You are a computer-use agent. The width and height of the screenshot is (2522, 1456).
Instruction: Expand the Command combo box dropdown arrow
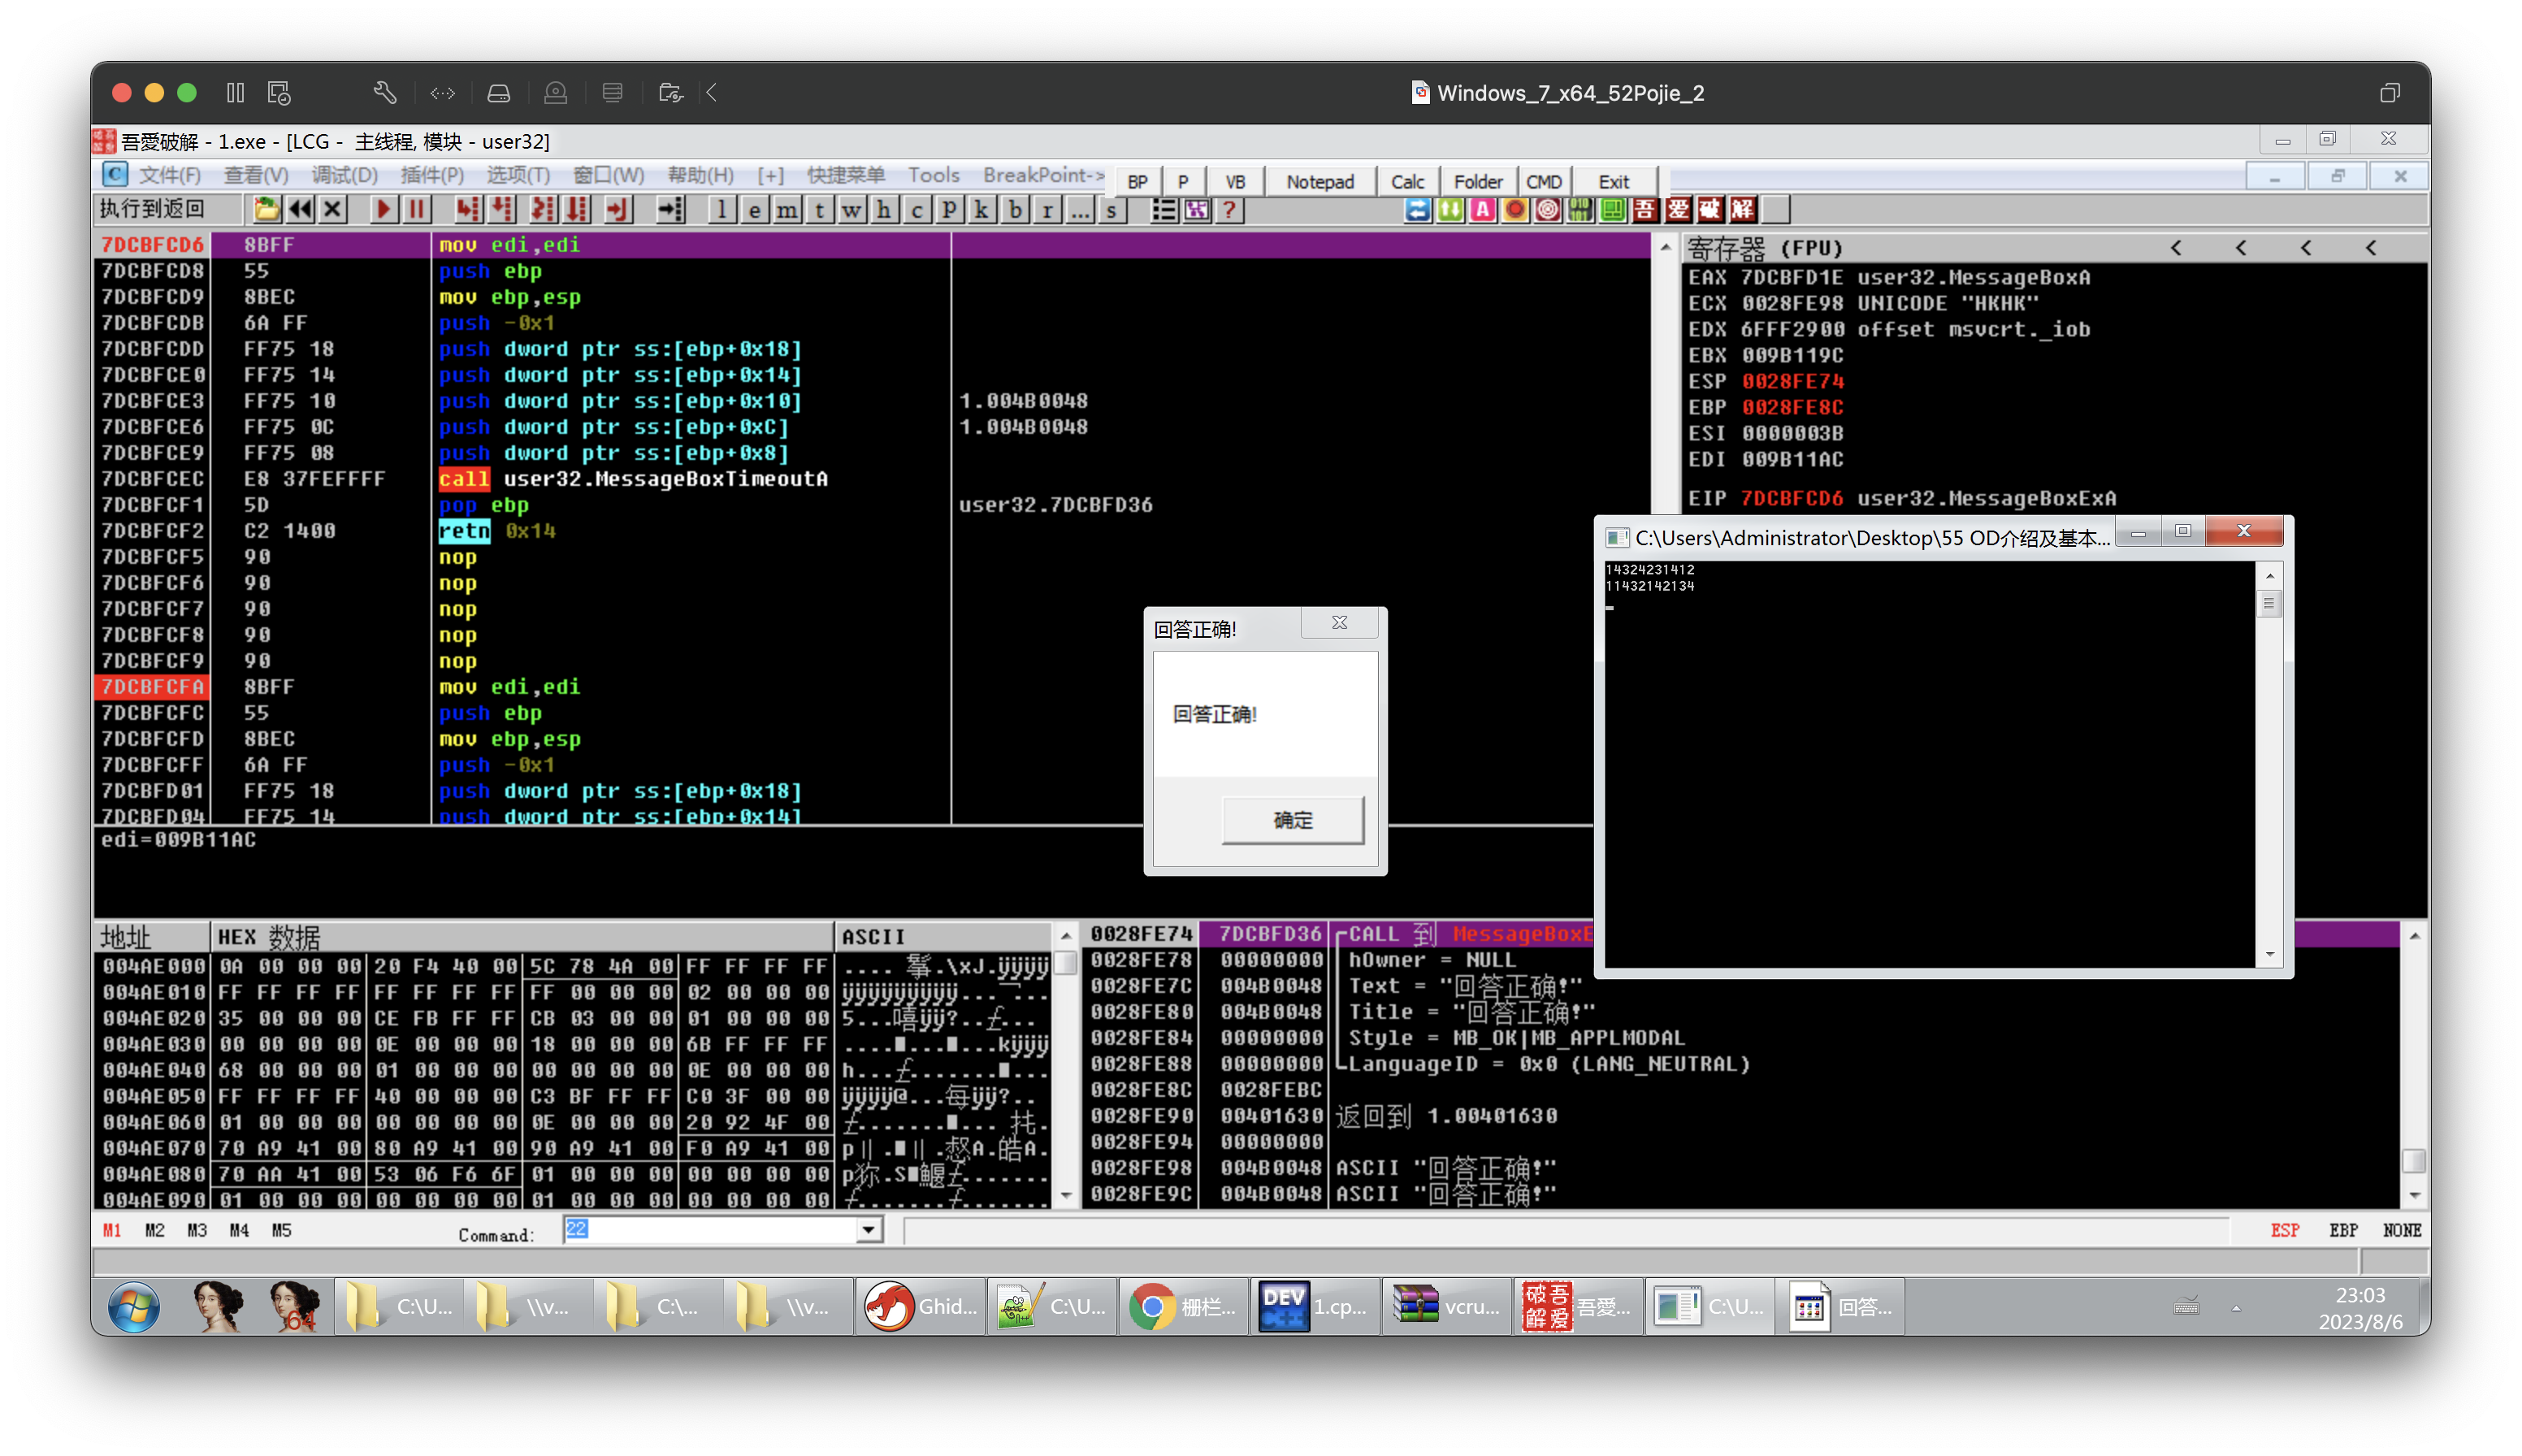tap(869, 1230)
